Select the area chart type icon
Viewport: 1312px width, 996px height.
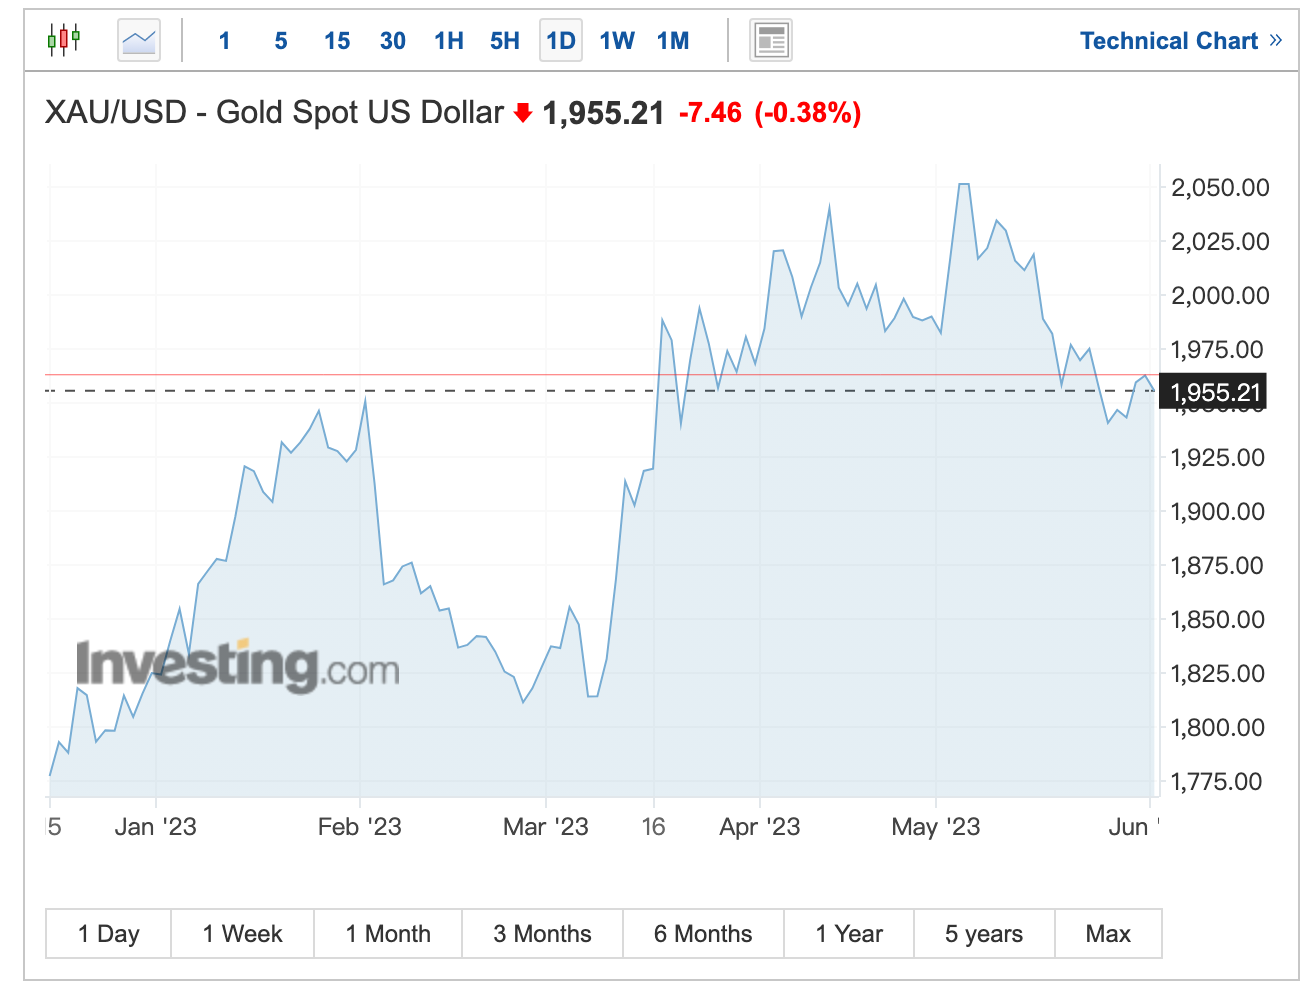[139, 41]
